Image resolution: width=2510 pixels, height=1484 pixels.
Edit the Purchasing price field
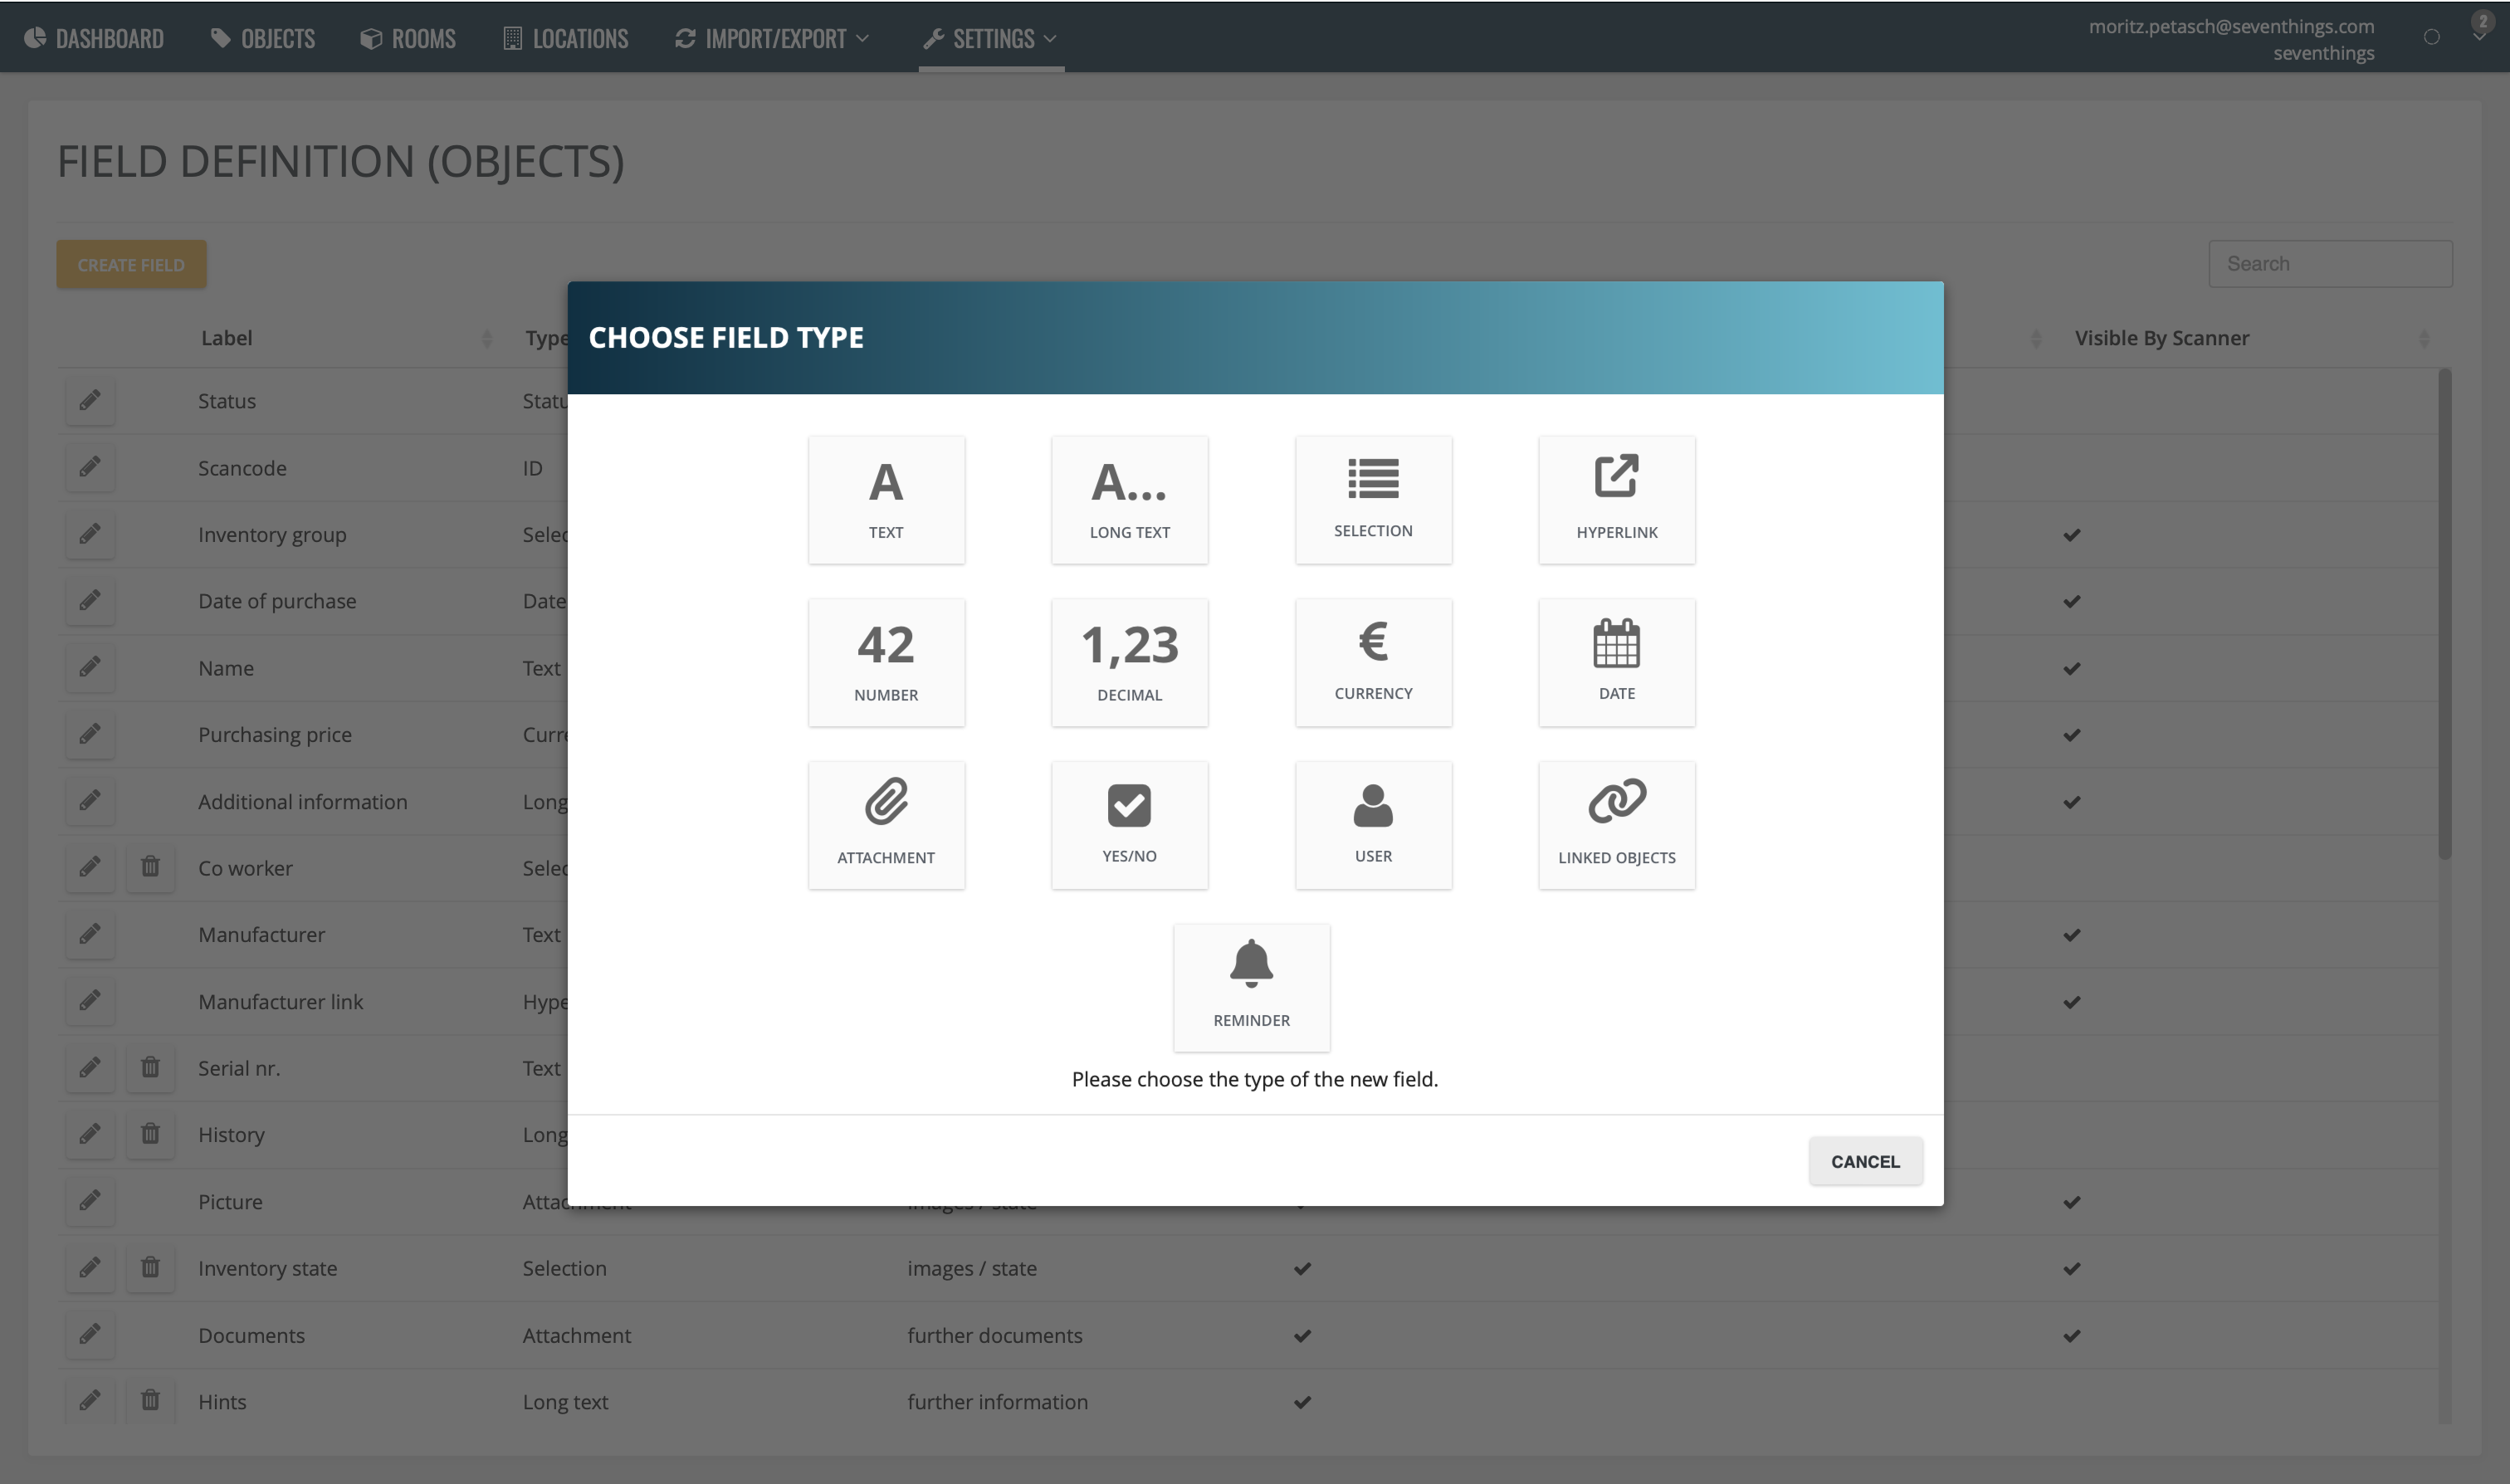pos(90,734)
